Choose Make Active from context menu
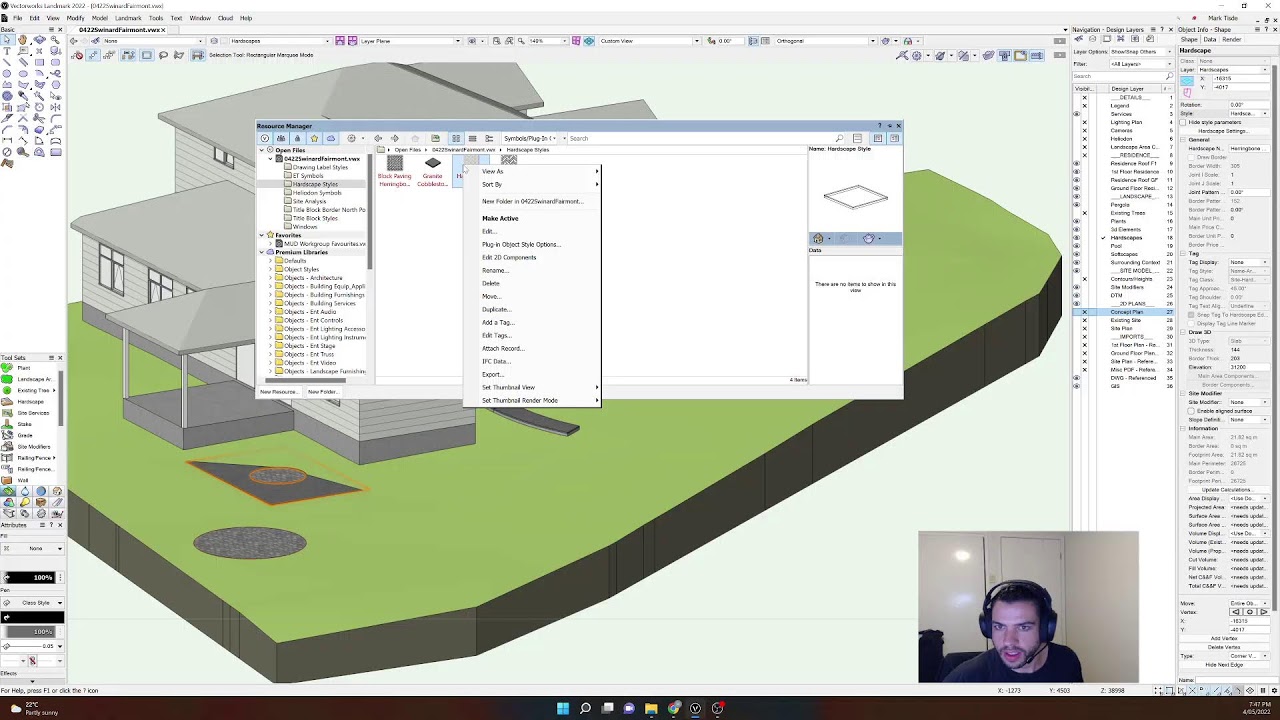The height and width of the screenshot is (720, 1280). pyautogui.click(x=500, y=218)
